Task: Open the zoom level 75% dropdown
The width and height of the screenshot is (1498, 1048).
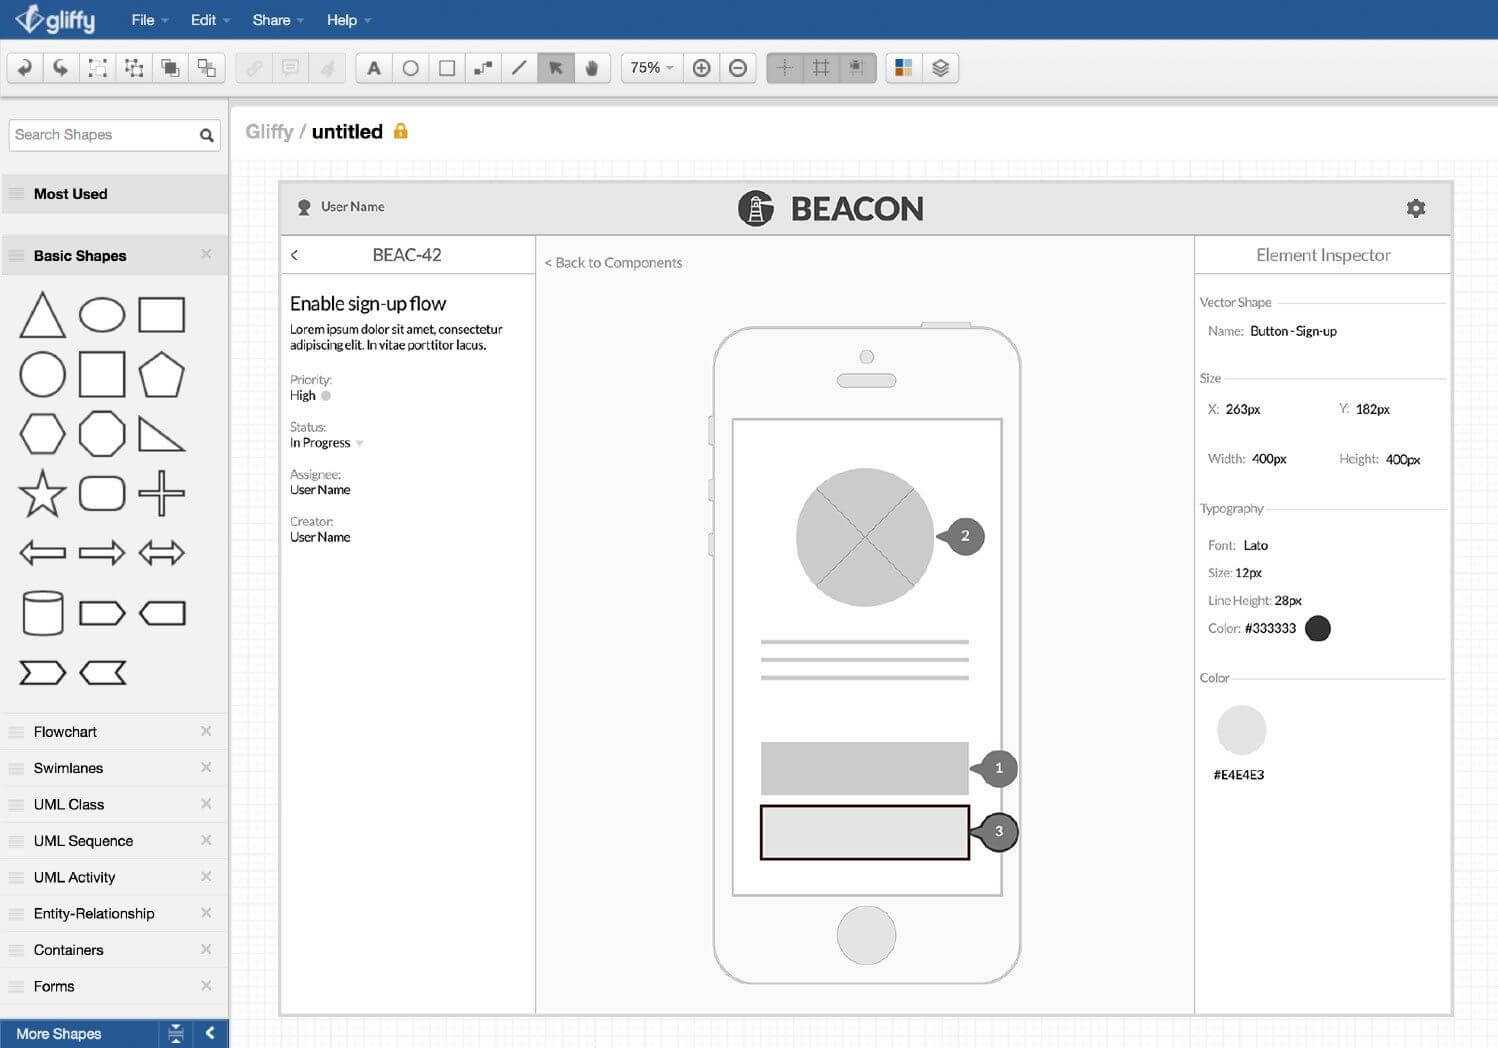Action: point(649,67)
